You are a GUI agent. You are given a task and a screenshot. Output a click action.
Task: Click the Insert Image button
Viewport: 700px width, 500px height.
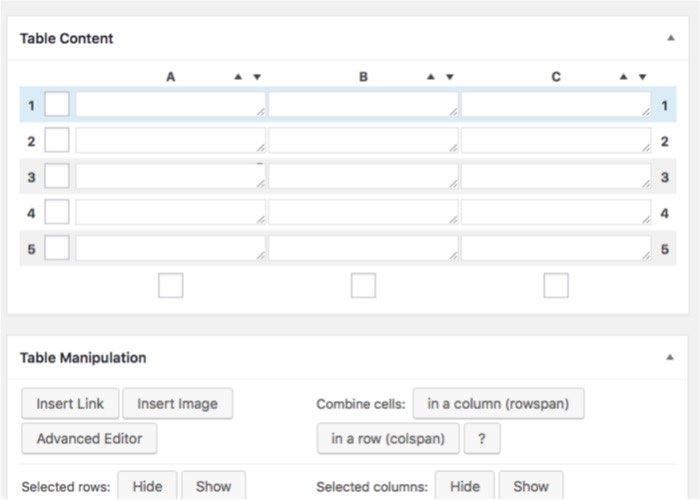[177, 404]
